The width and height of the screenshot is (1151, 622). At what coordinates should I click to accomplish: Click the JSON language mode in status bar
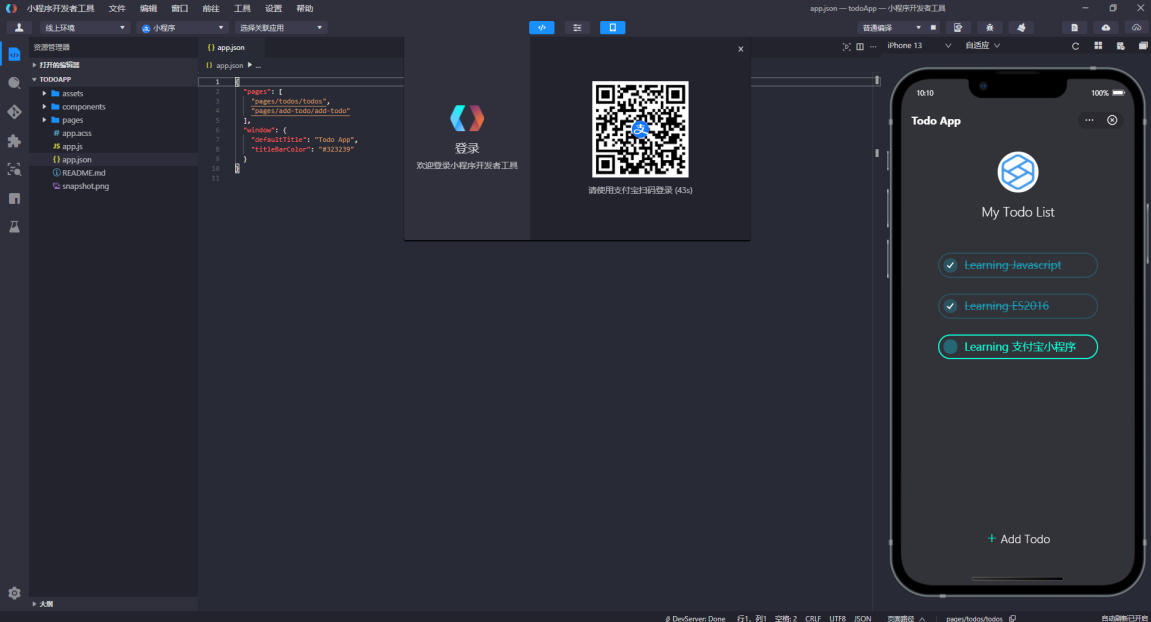tap(863, 618)
